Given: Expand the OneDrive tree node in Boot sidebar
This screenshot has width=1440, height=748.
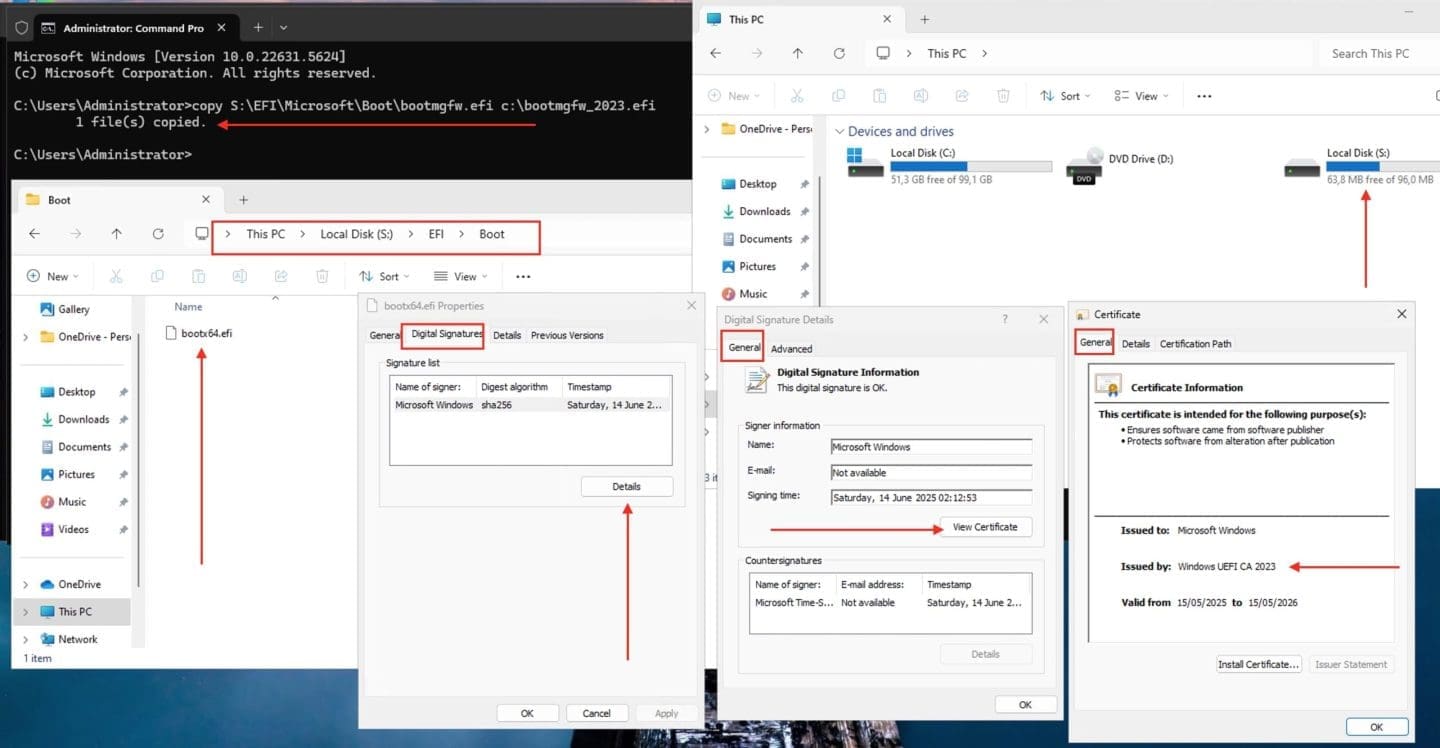Looking at the screenshot, I should coord(26,584).
